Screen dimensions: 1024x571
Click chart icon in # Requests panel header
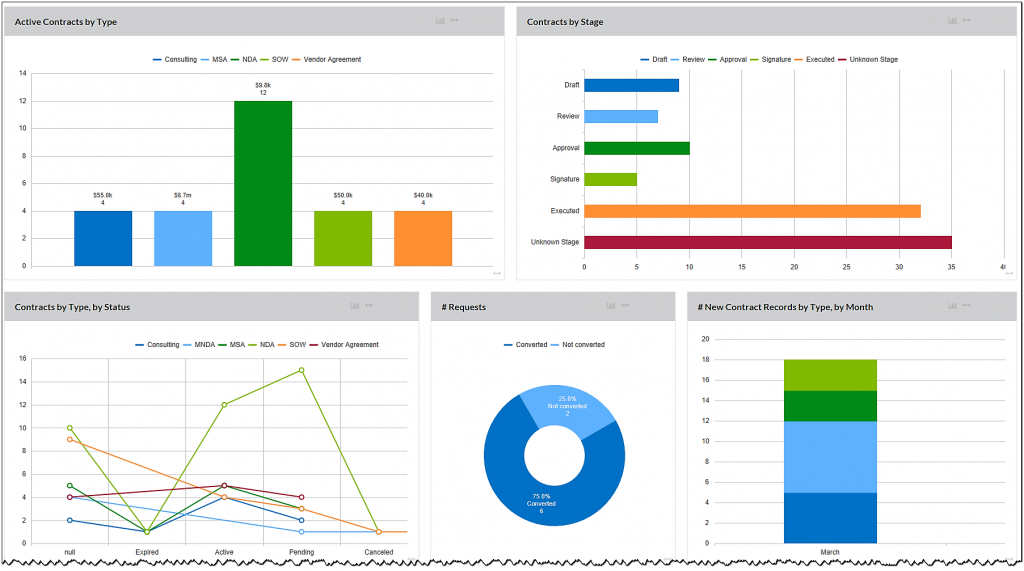[x=611, y=306]
